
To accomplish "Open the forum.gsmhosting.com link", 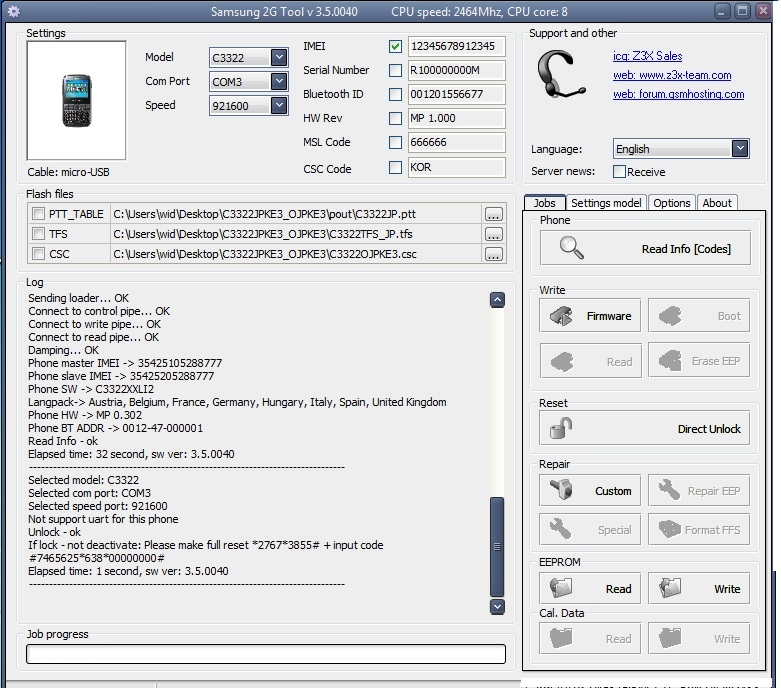I will [x=678, y=94].
